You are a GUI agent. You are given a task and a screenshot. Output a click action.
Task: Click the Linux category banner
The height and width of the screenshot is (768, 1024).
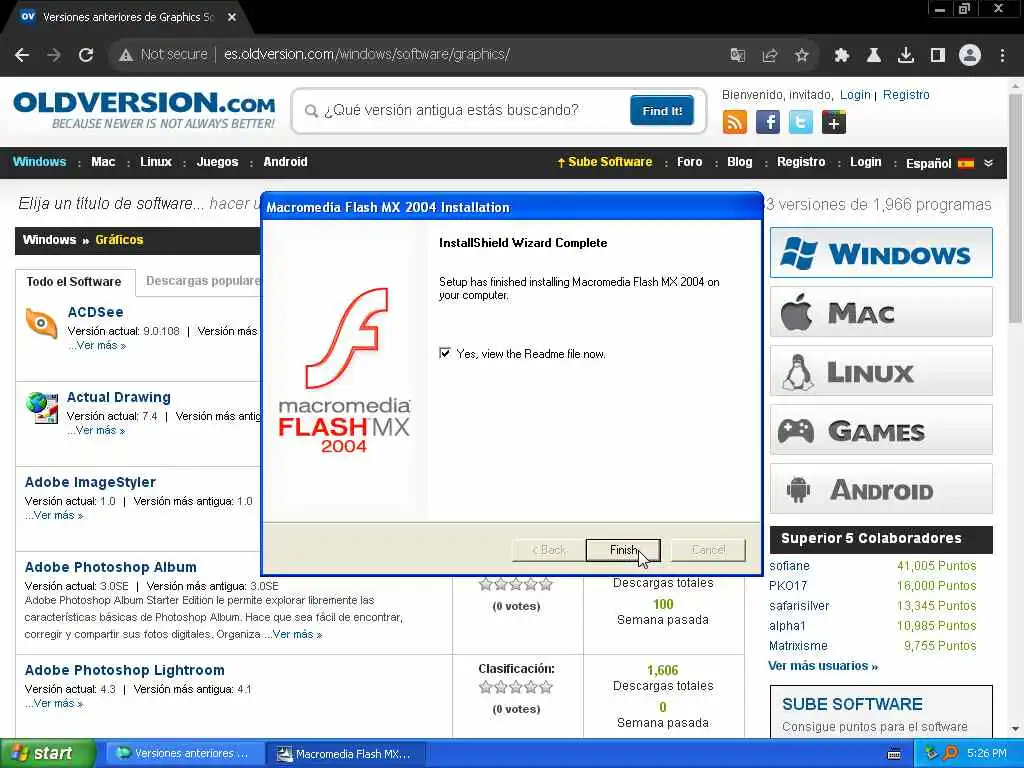tap(881, 371)
